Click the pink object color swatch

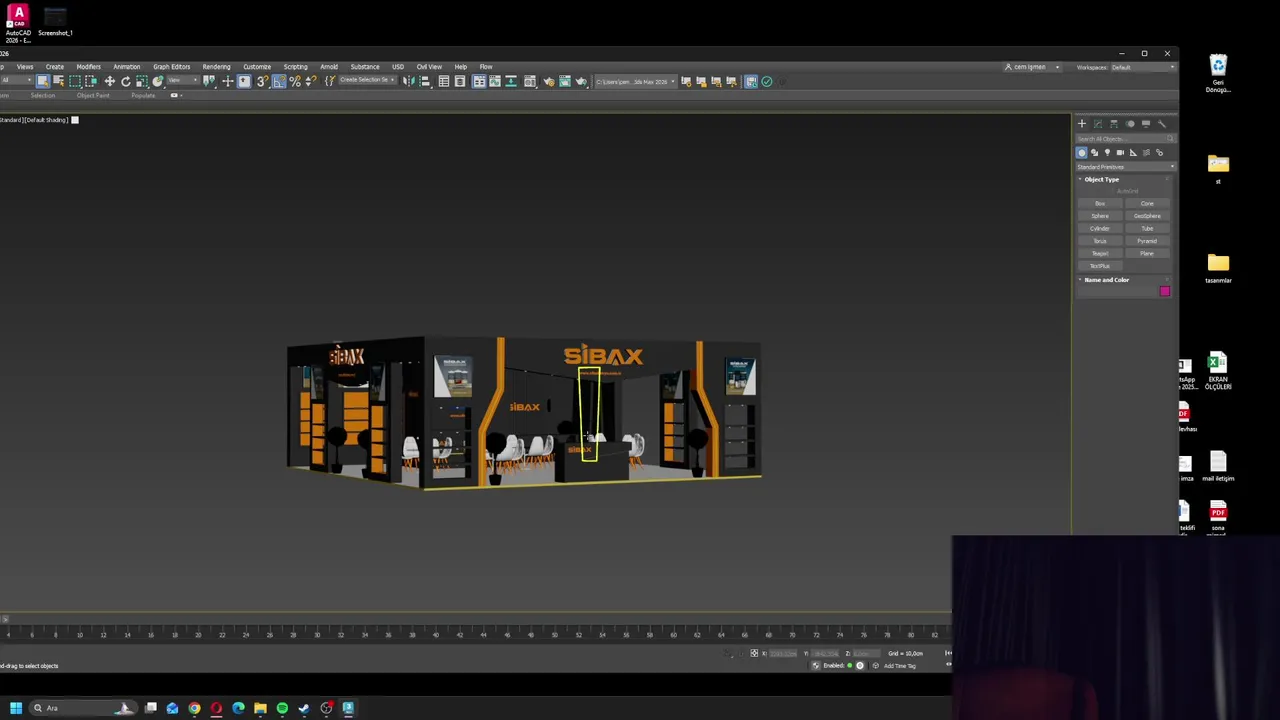[x=1164, y=291]
